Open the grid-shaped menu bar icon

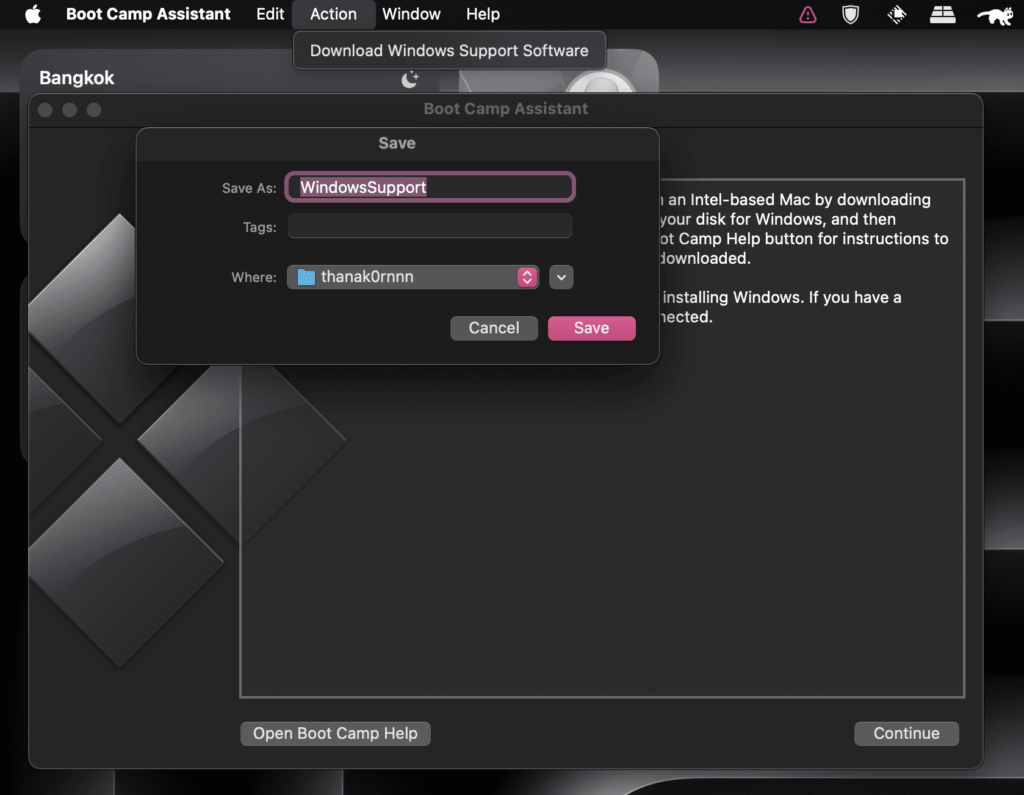[943, 14]
